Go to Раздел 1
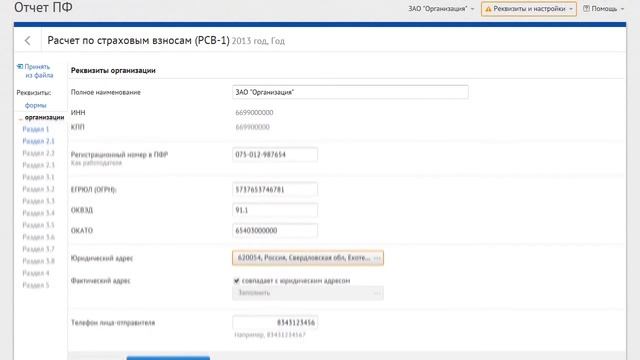 [36, 129]
